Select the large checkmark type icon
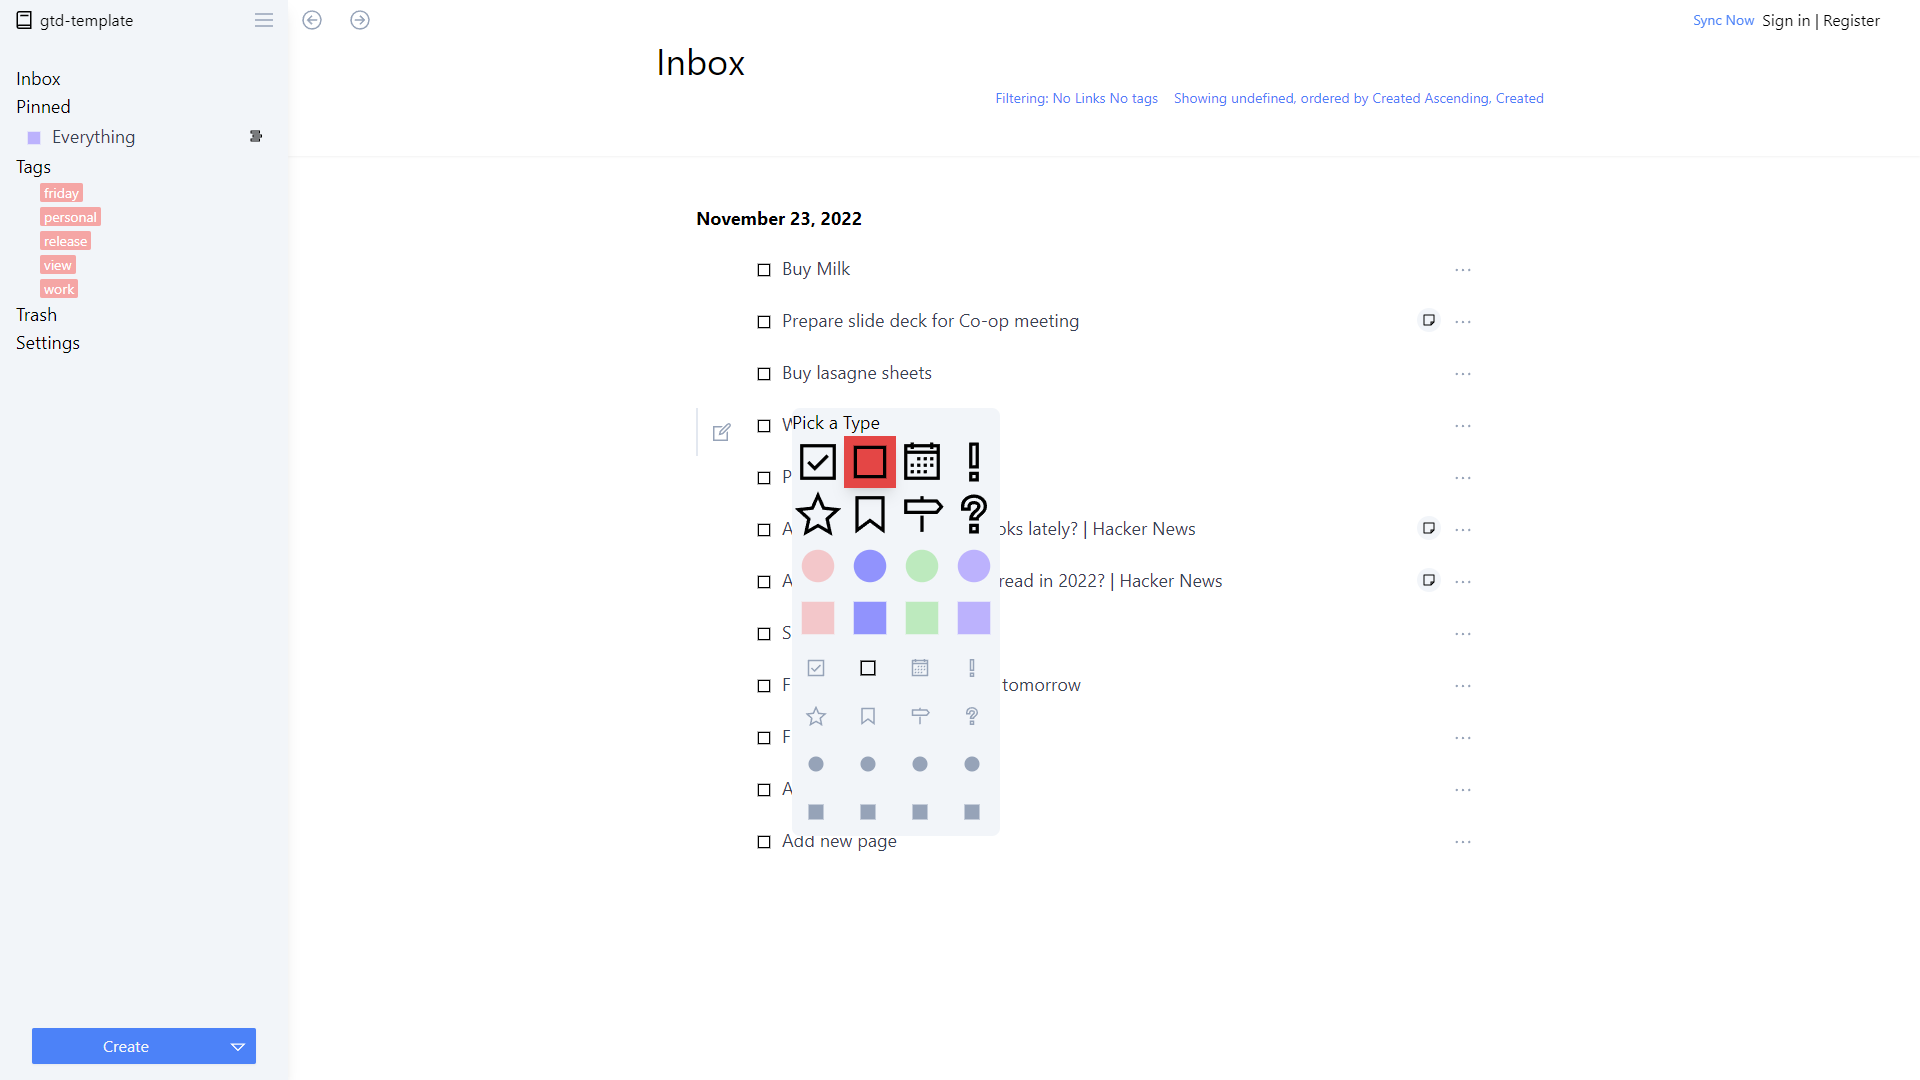 [x=817, y=462]
